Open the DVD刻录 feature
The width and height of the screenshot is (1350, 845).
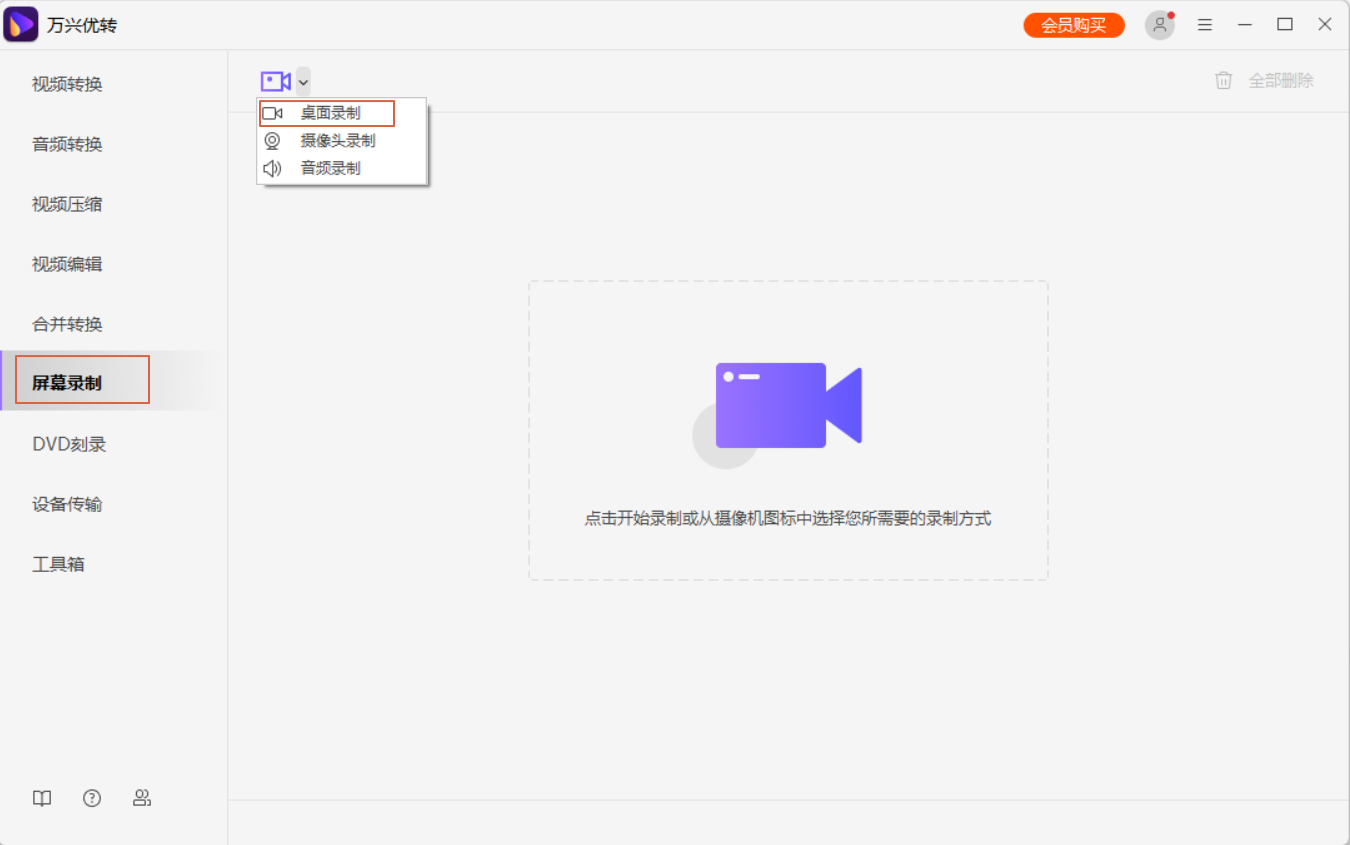pos(66,444)
